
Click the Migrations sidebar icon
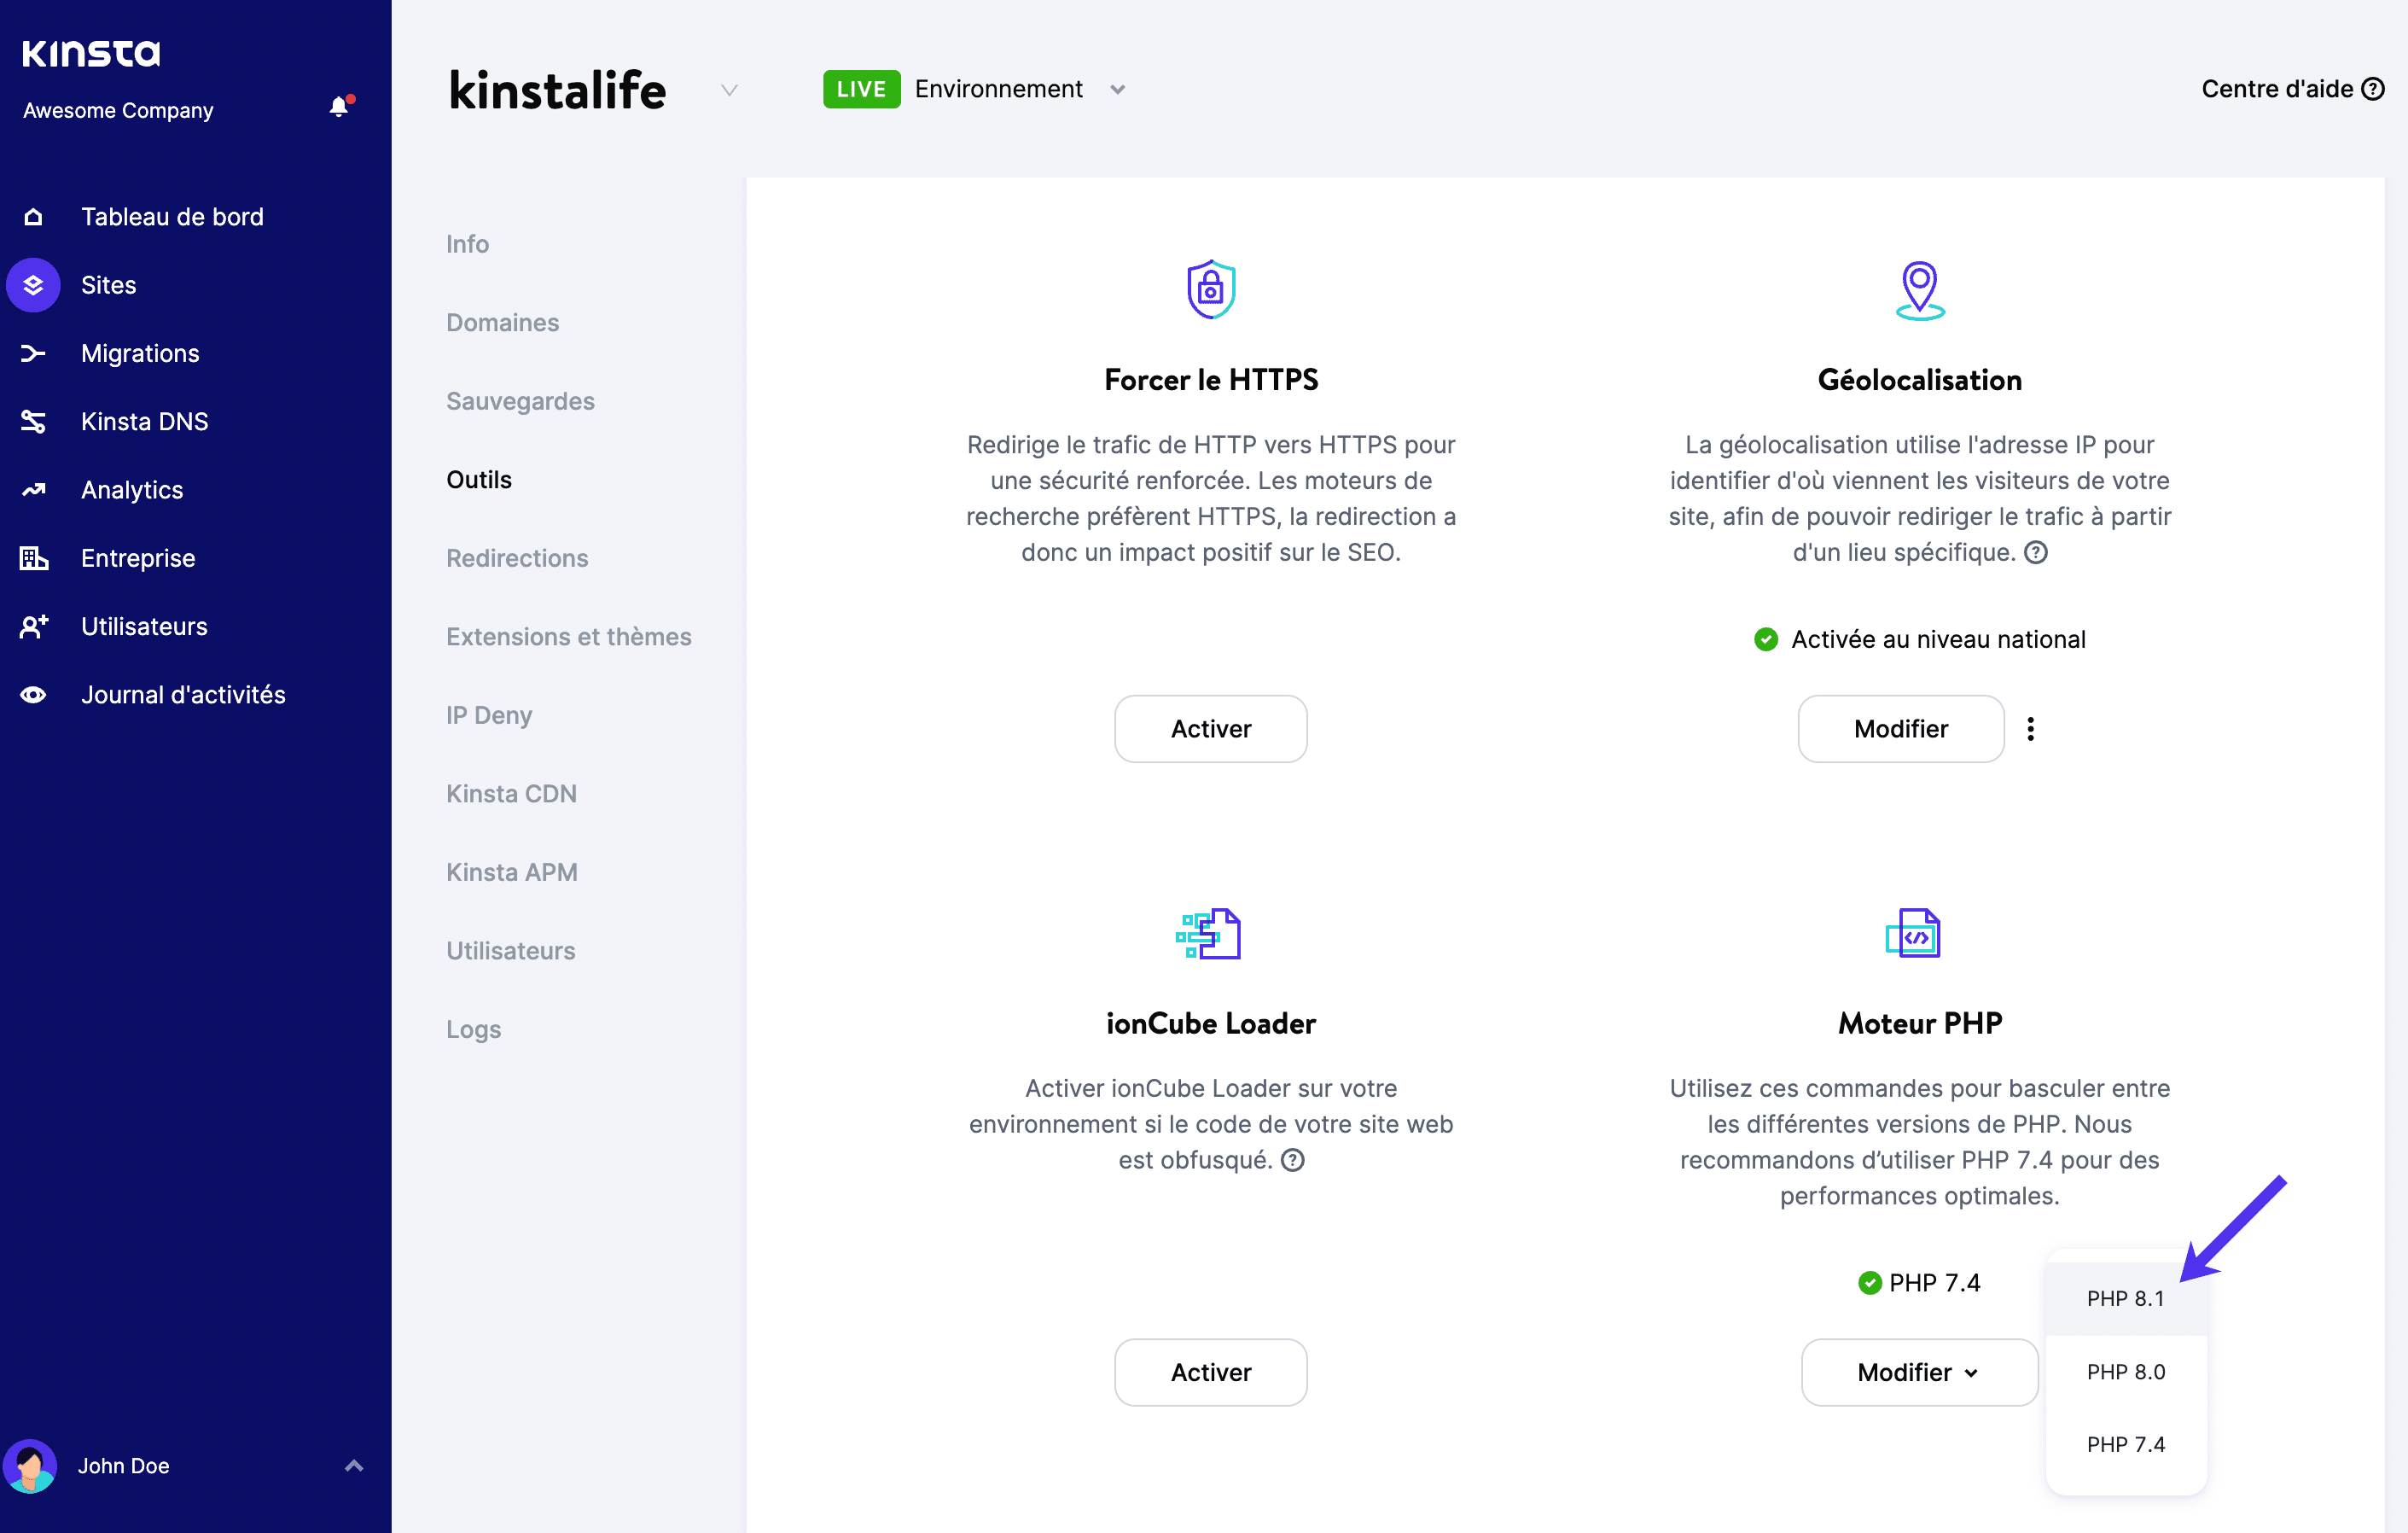pos(33,353)
